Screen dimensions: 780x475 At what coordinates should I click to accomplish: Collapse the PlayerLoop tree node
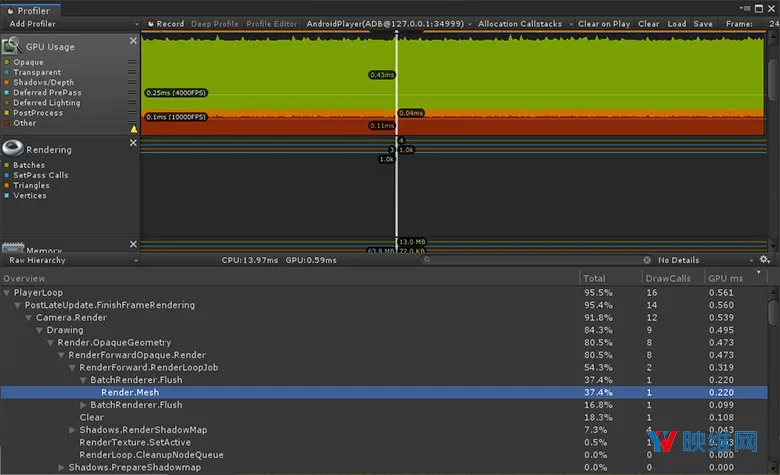pyautogui.click(x=7, y=293)
